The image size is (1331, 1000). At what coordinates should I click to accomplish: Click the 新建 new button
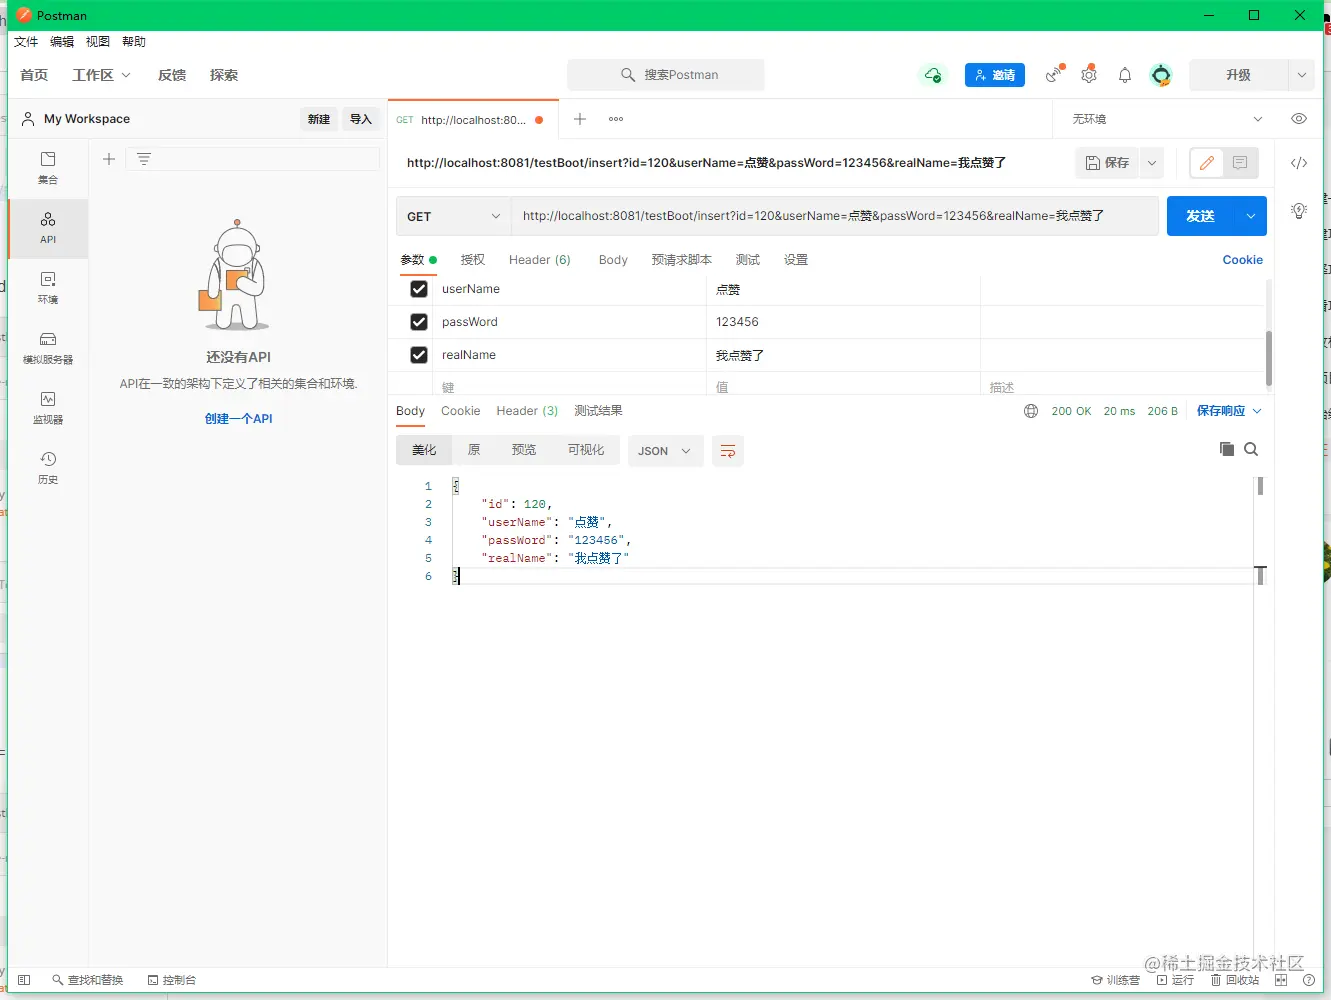(319, 119)
